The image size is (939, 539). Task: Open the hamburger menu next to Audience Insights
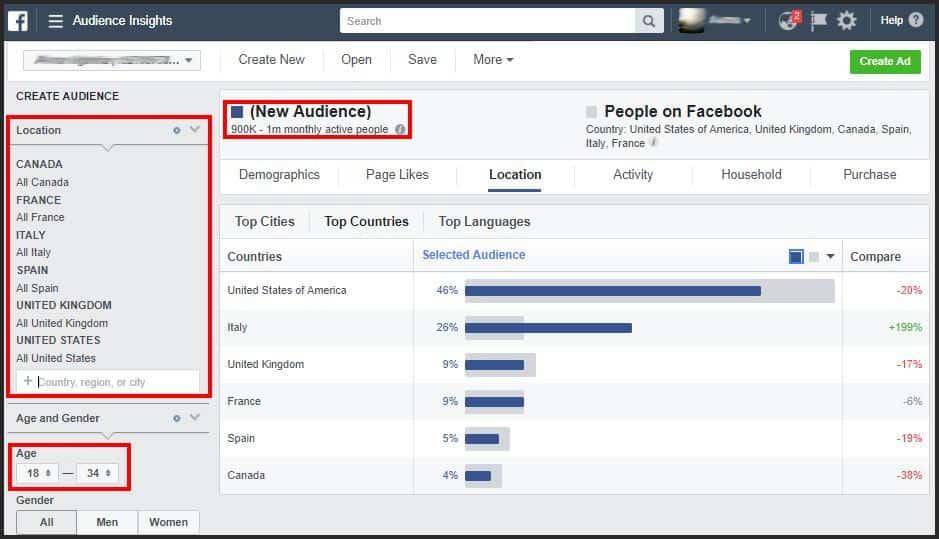tap(55, 21)
